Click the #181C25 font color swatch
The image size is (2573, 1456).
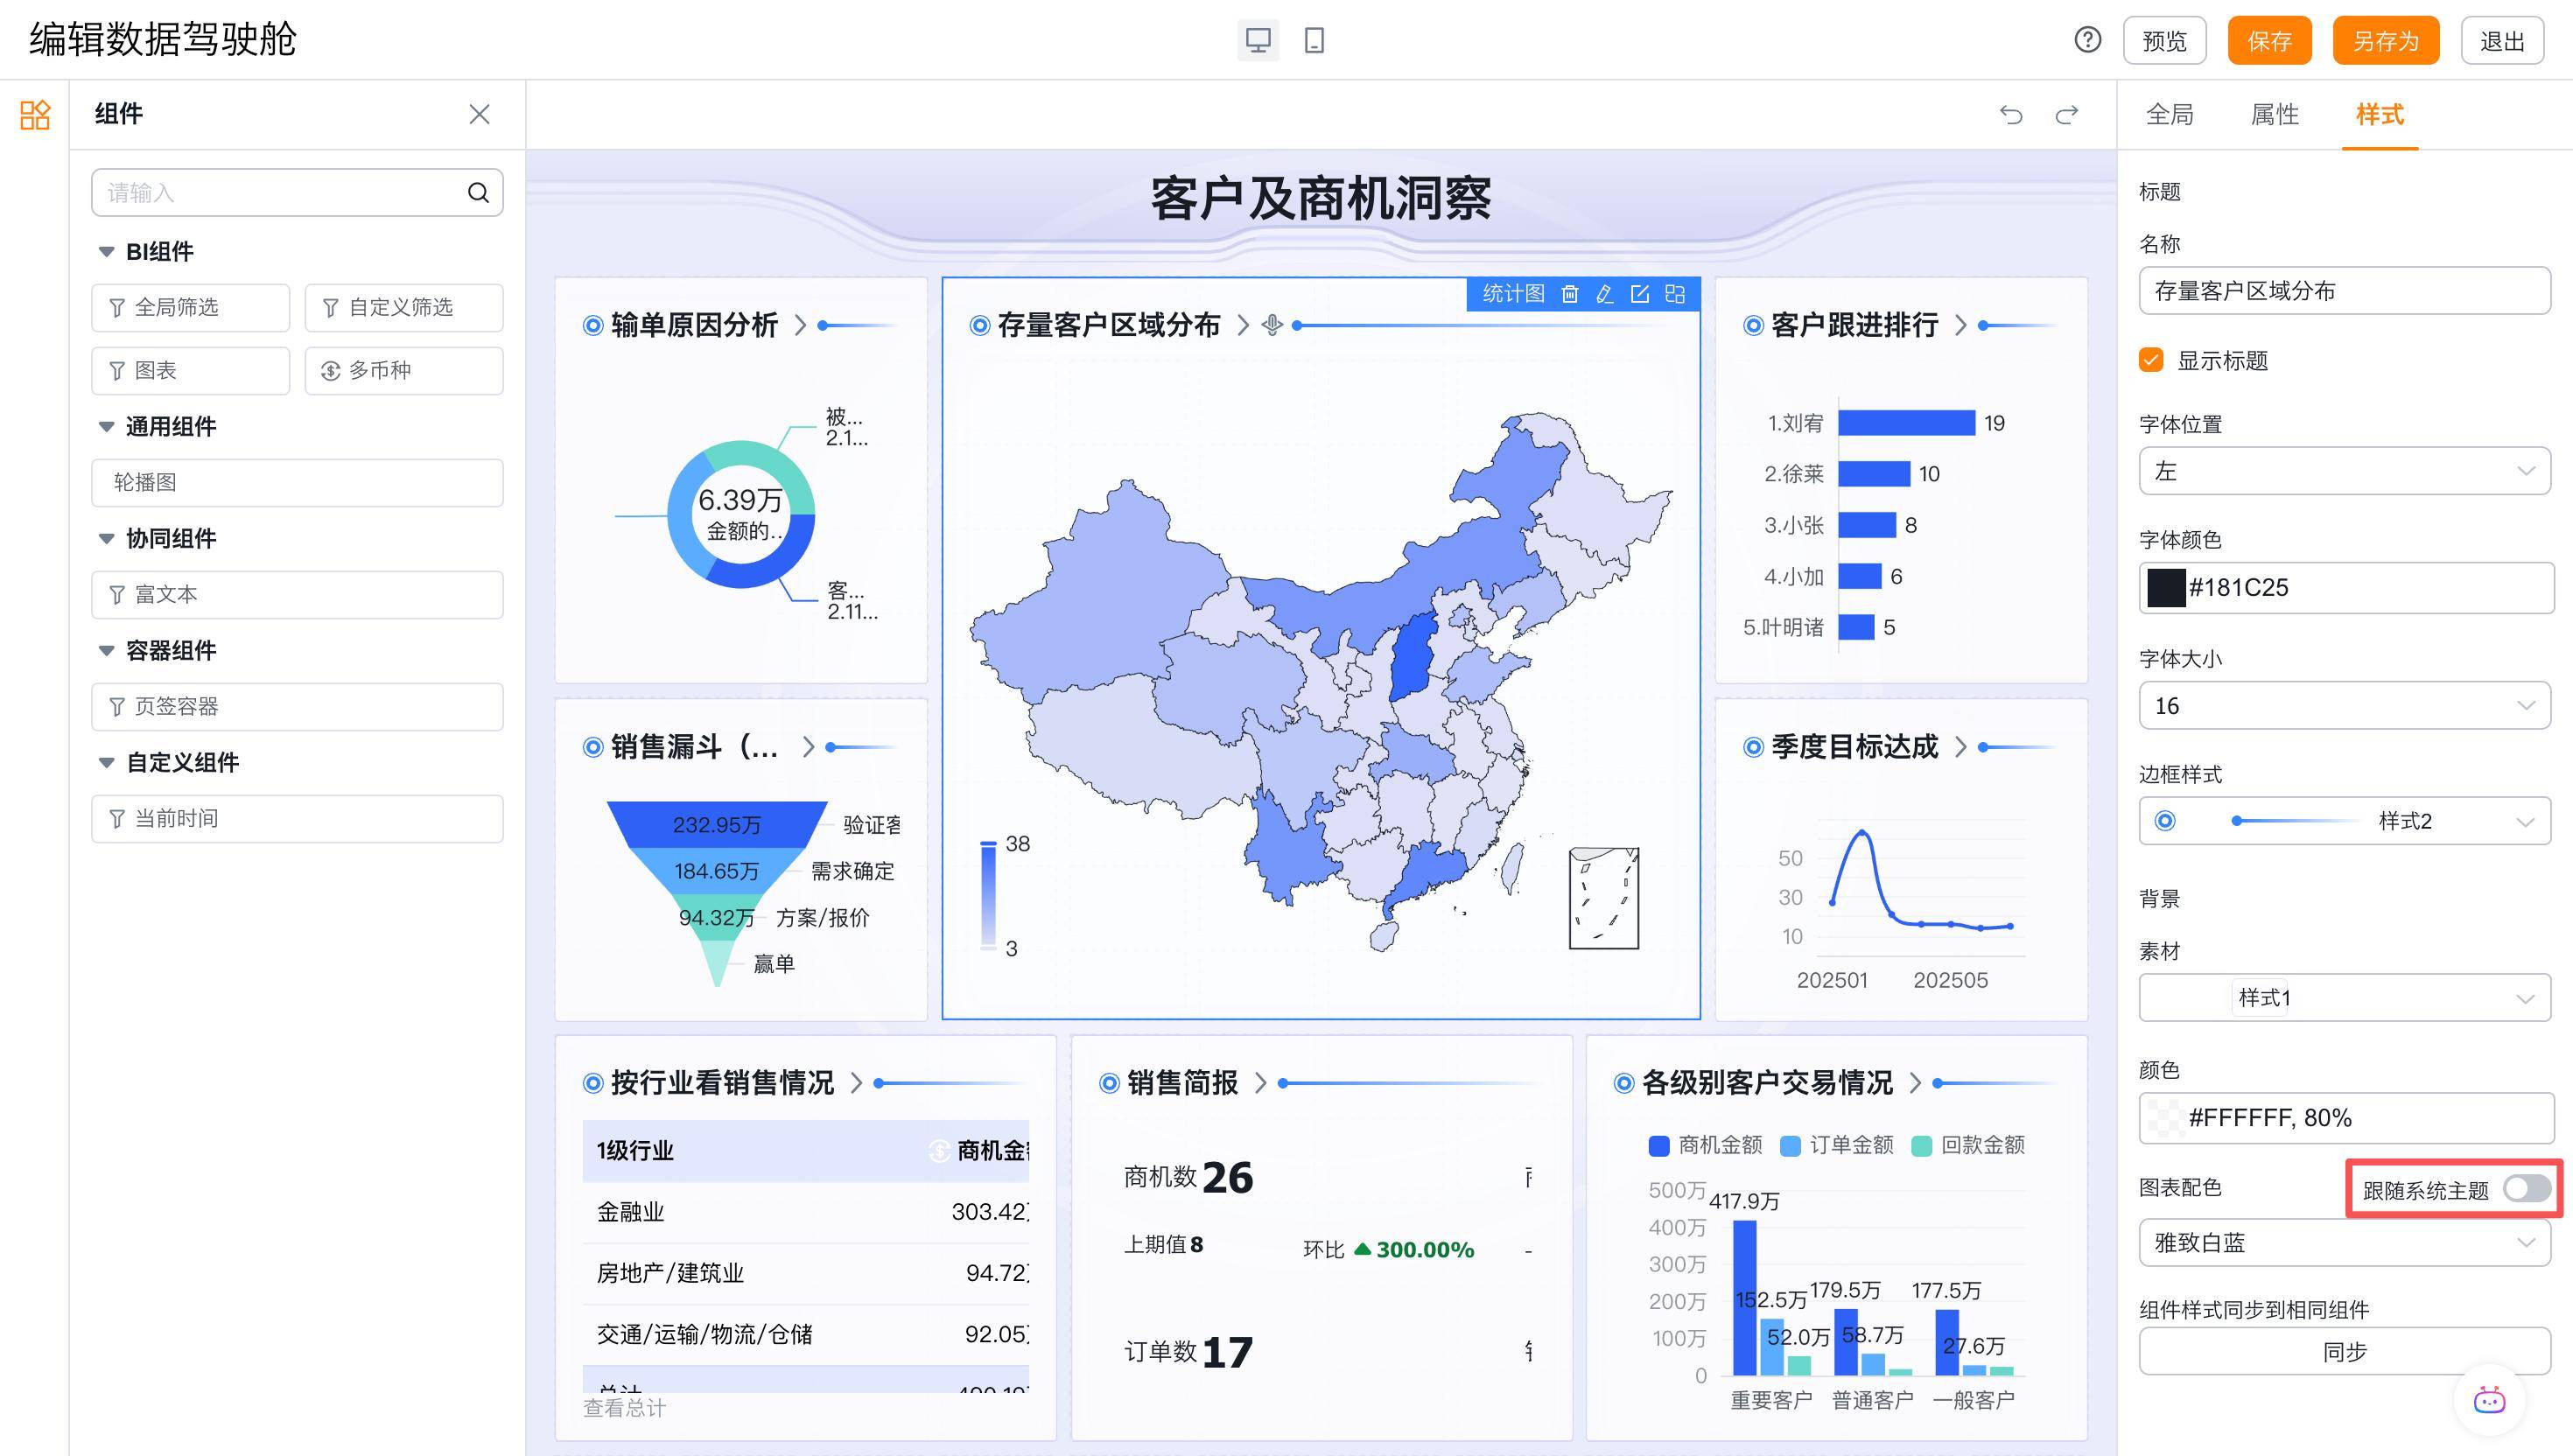point(2166,587)
